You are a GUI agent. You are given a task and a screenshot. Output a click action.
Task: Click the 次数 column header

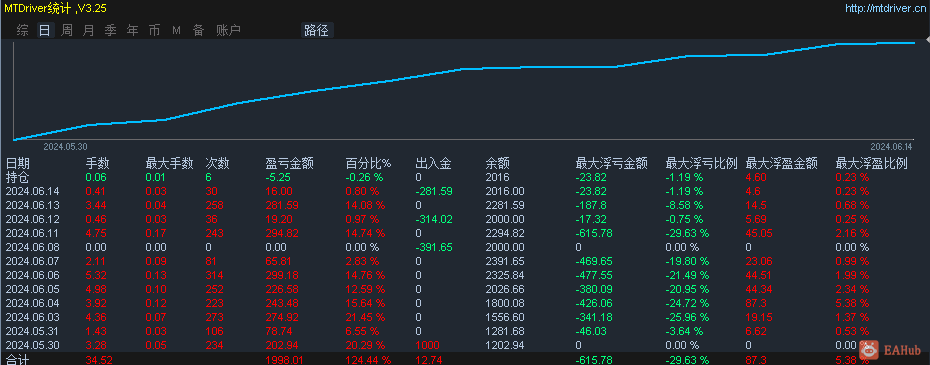pyautogui.click(x=217, y=164)
